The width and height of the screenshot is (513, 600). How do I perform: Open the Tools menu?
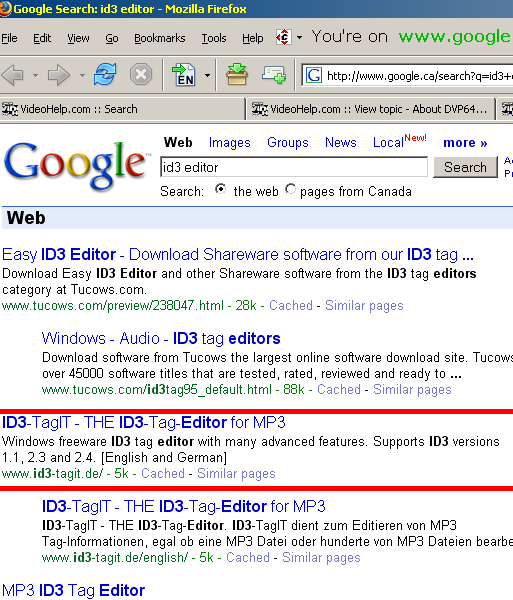pos(214,38)
